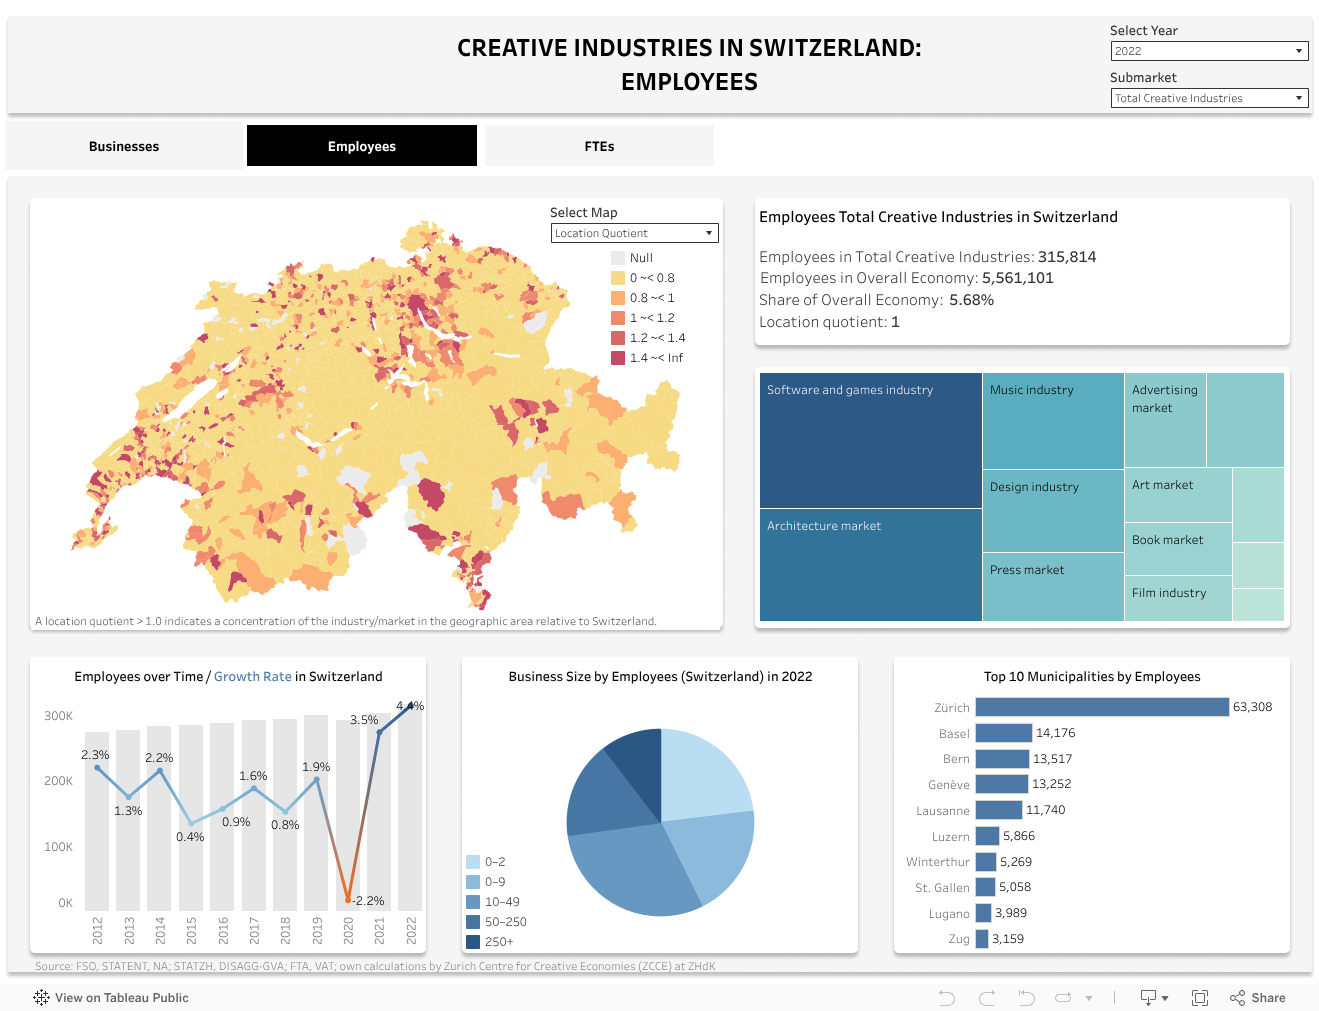Screen dimensions: 1319x1011
Task: Click the Zürich bar in Top 10 chart
Action: [1101, 707]
